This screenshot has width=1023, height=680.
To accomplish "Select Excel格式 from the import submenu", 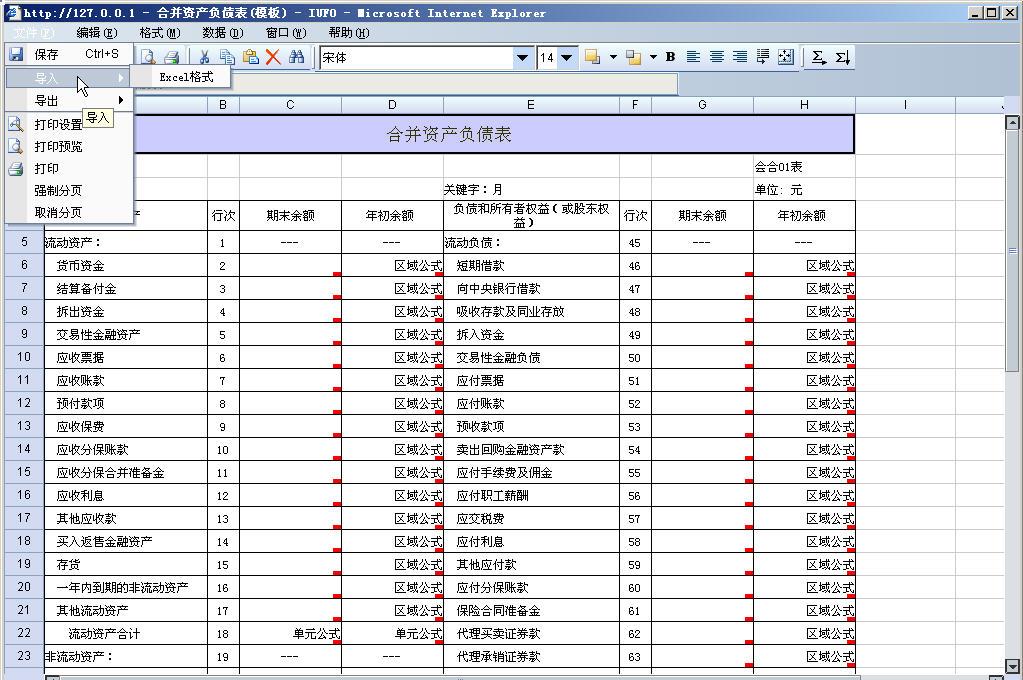I will tap(186, 77).
